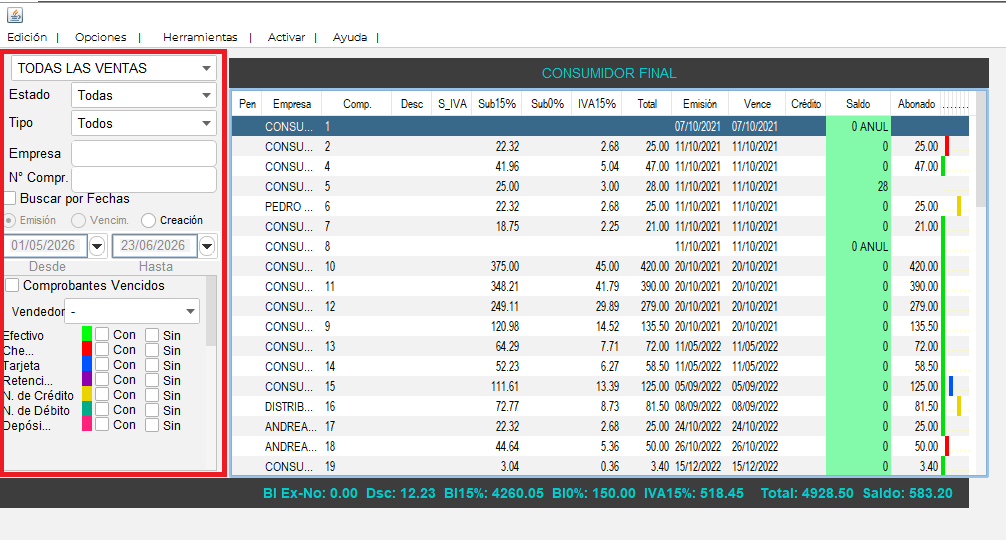
Task: Enable the Buscar por Fechas checkbox
Action: tap(10, 198)
